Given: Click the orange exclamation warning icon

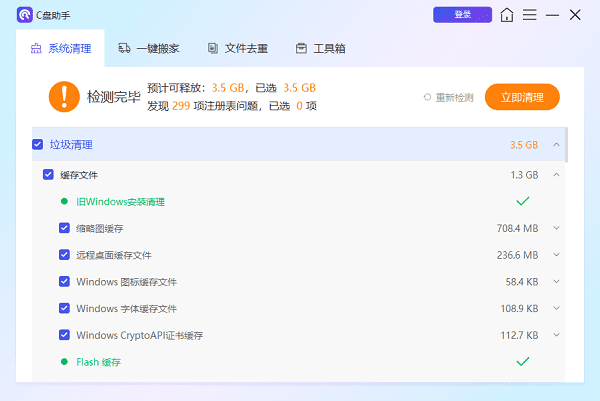Looking at the screenshot, I should tap(64, 96).
